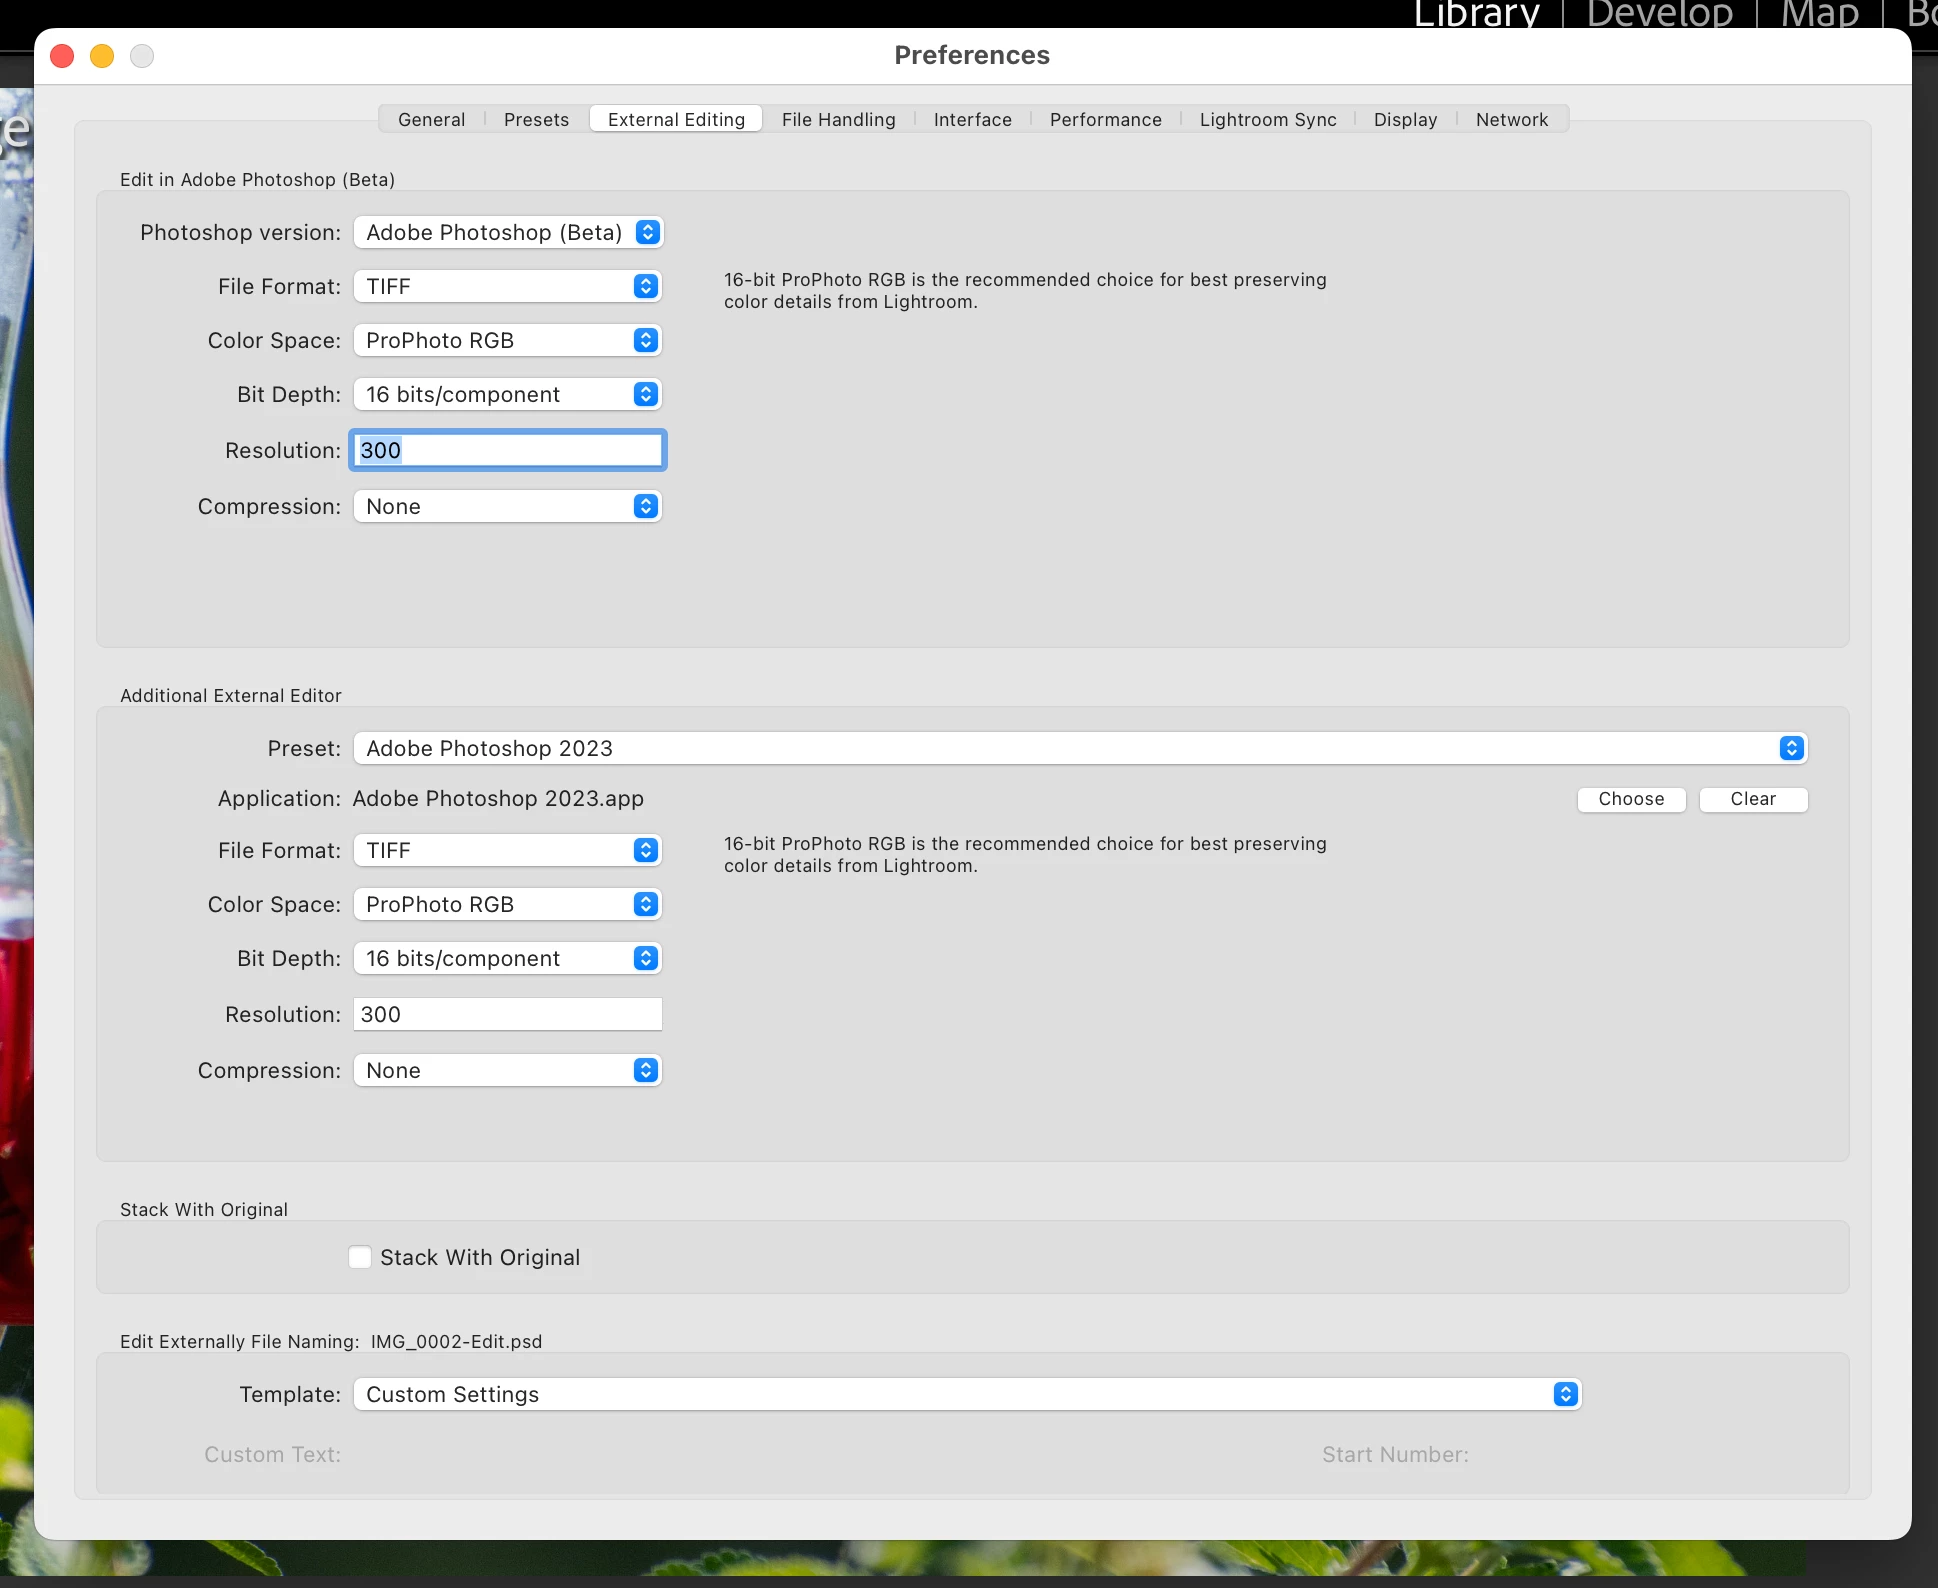
Task: Click Additional Editor Resolution field
Action: click(508, 1014)
